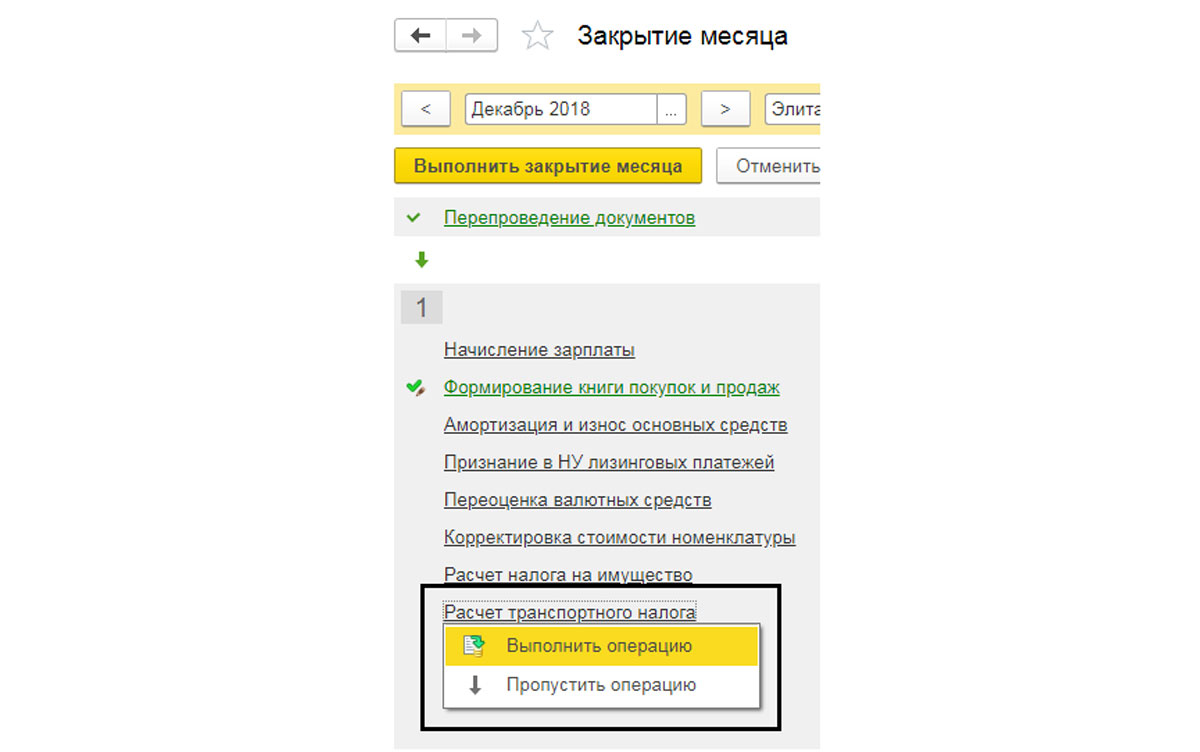Image resolution: width=1200 pixels, height=752 pixels.
Task: Open 'Переоценка валютных средств' operation
Action: 578,500
